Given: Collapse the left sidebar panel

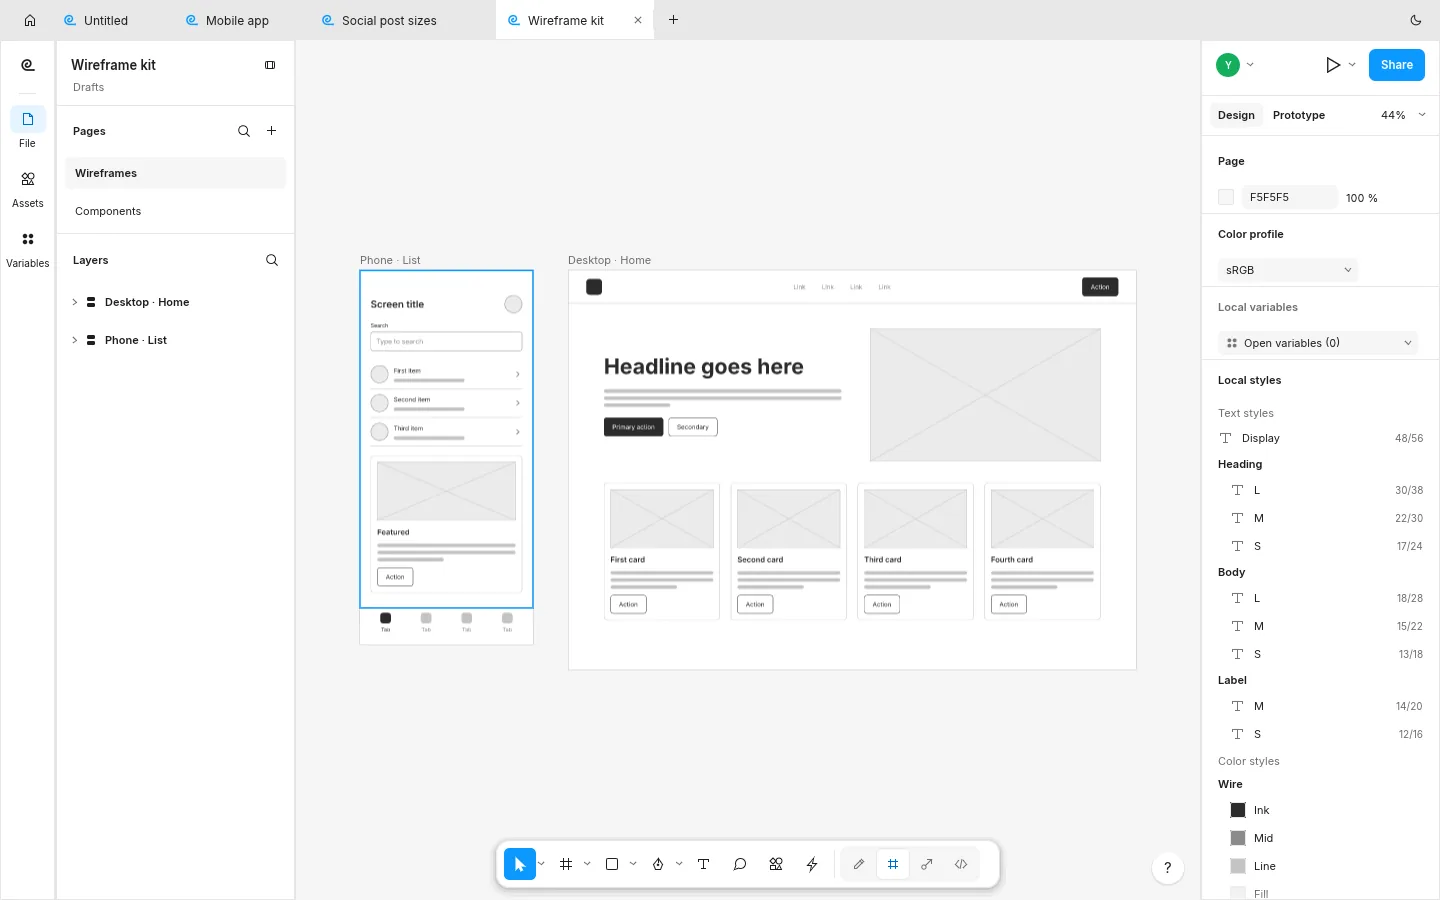Looking at the screenshot, I should (270, 65).
